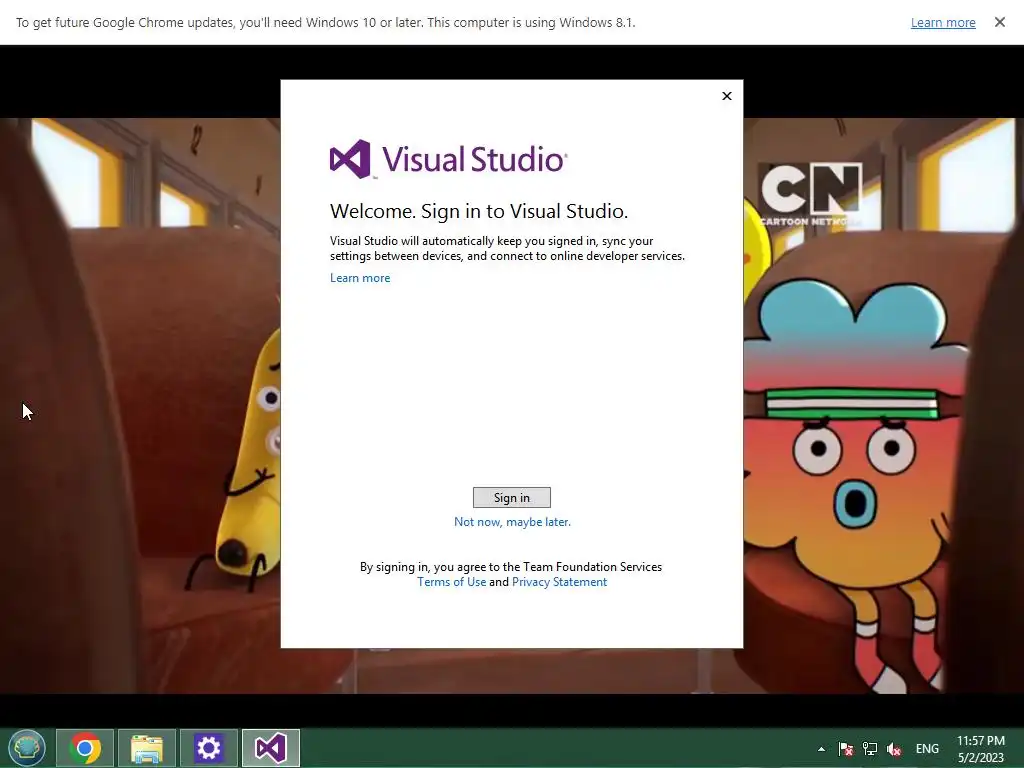The height and width of the screenshot is (768, 1024).
Task: Choose Not now, maybe later link
Action: (512, 522)
